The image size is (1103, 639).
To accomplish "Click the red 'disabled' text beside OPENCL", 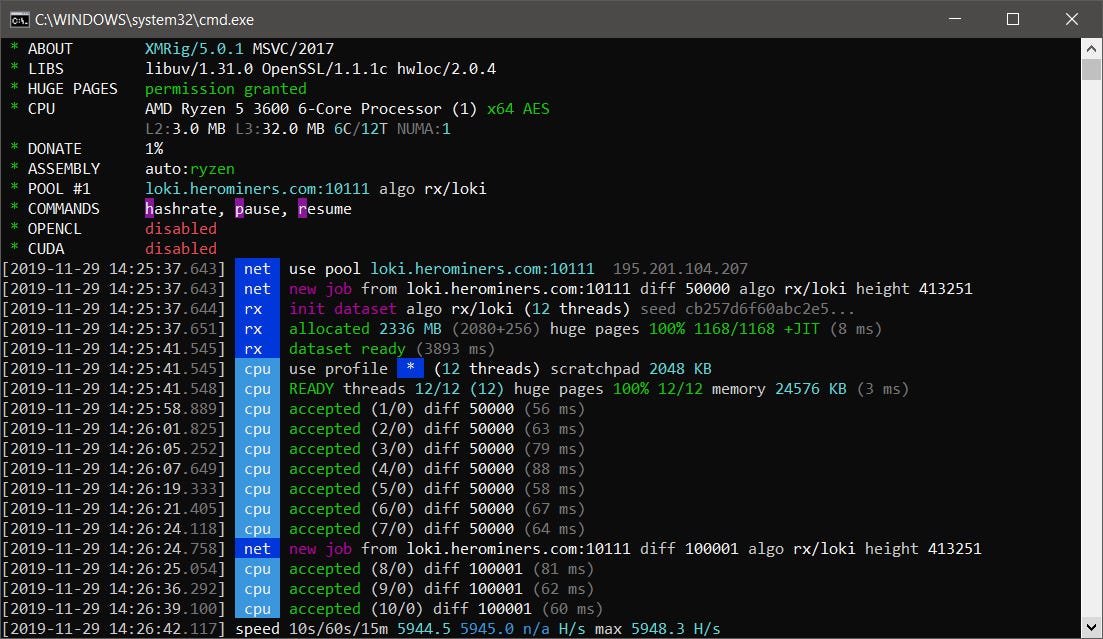I will [181, 229].
